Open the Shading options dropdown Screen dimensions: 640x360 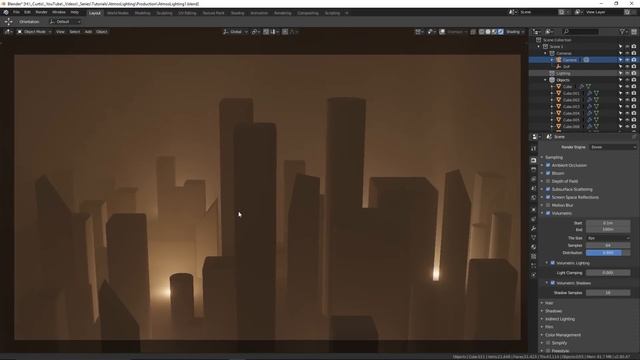coord(516,32)
